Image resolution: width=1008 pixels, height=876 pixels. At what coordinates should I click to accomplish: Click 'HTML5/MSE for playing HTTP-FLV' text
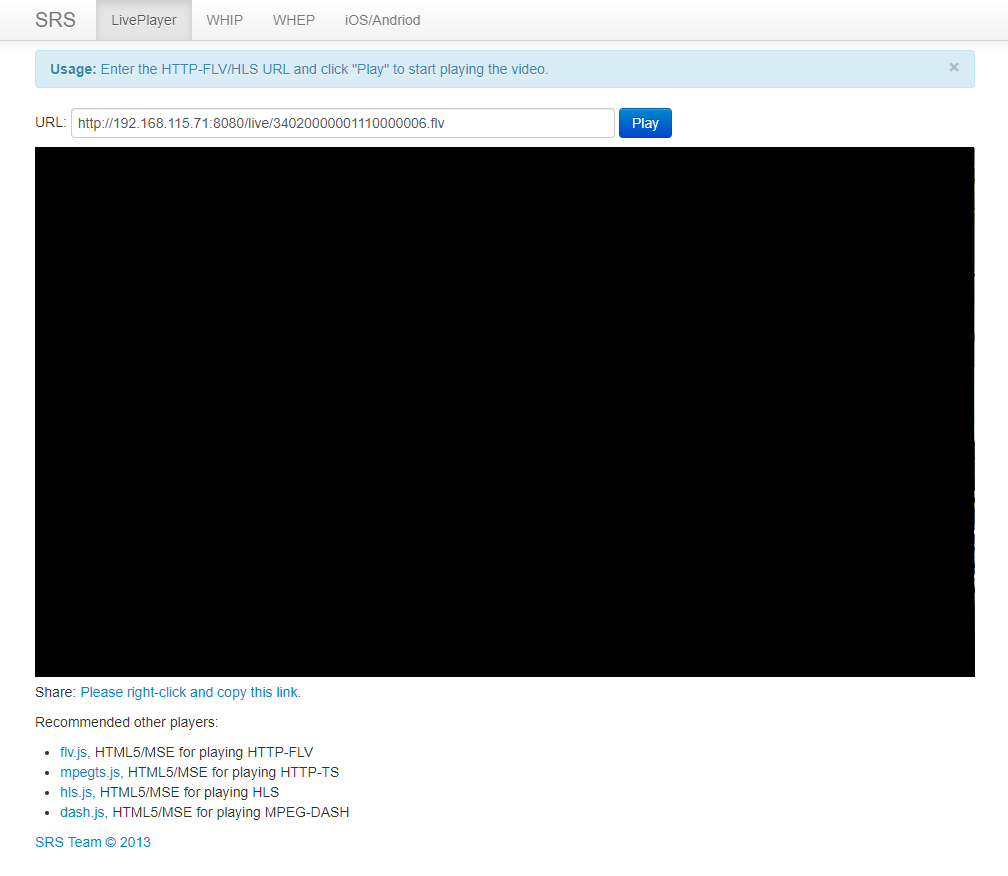pyautogui.click(x=204, y=752)
